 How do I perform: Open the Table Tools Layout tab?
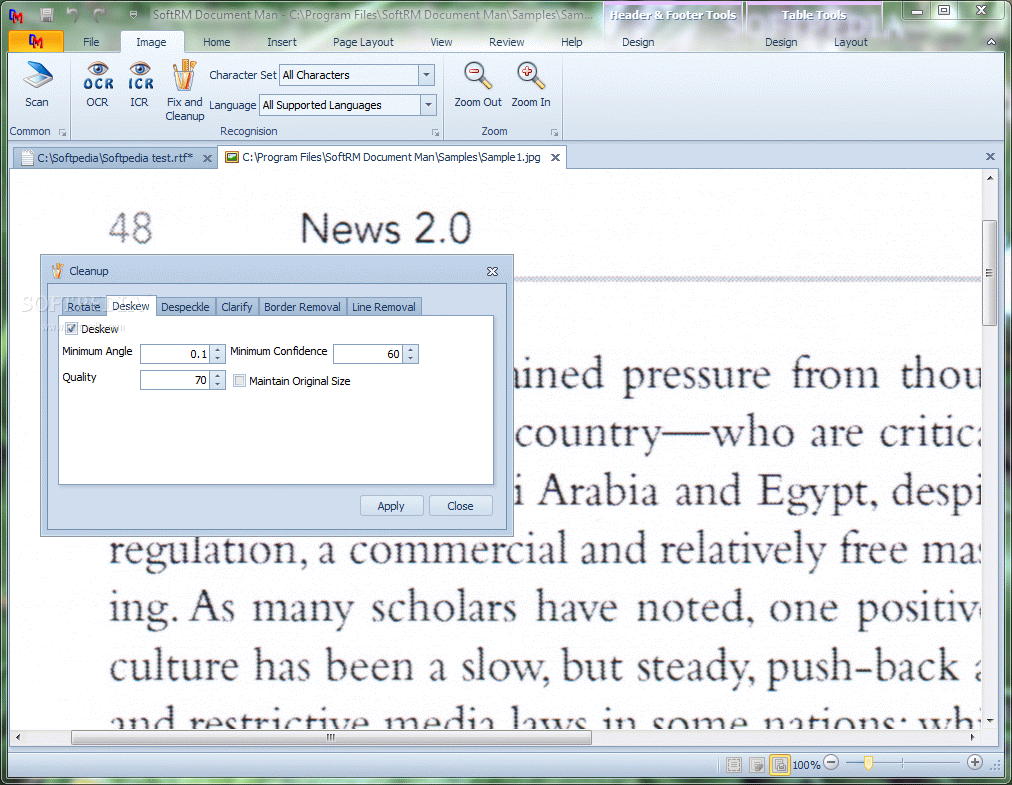tap(850, 42)
